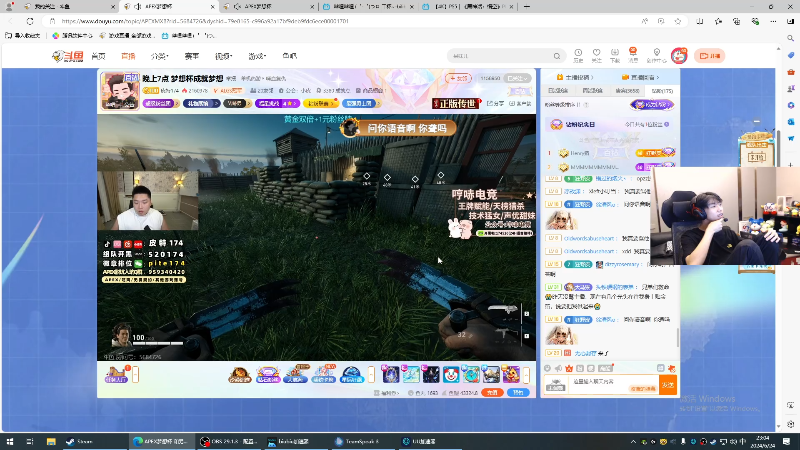This screenshot has width=800, height=450.
Task: Open a new browser tab with plus
Action: [527, 7]
